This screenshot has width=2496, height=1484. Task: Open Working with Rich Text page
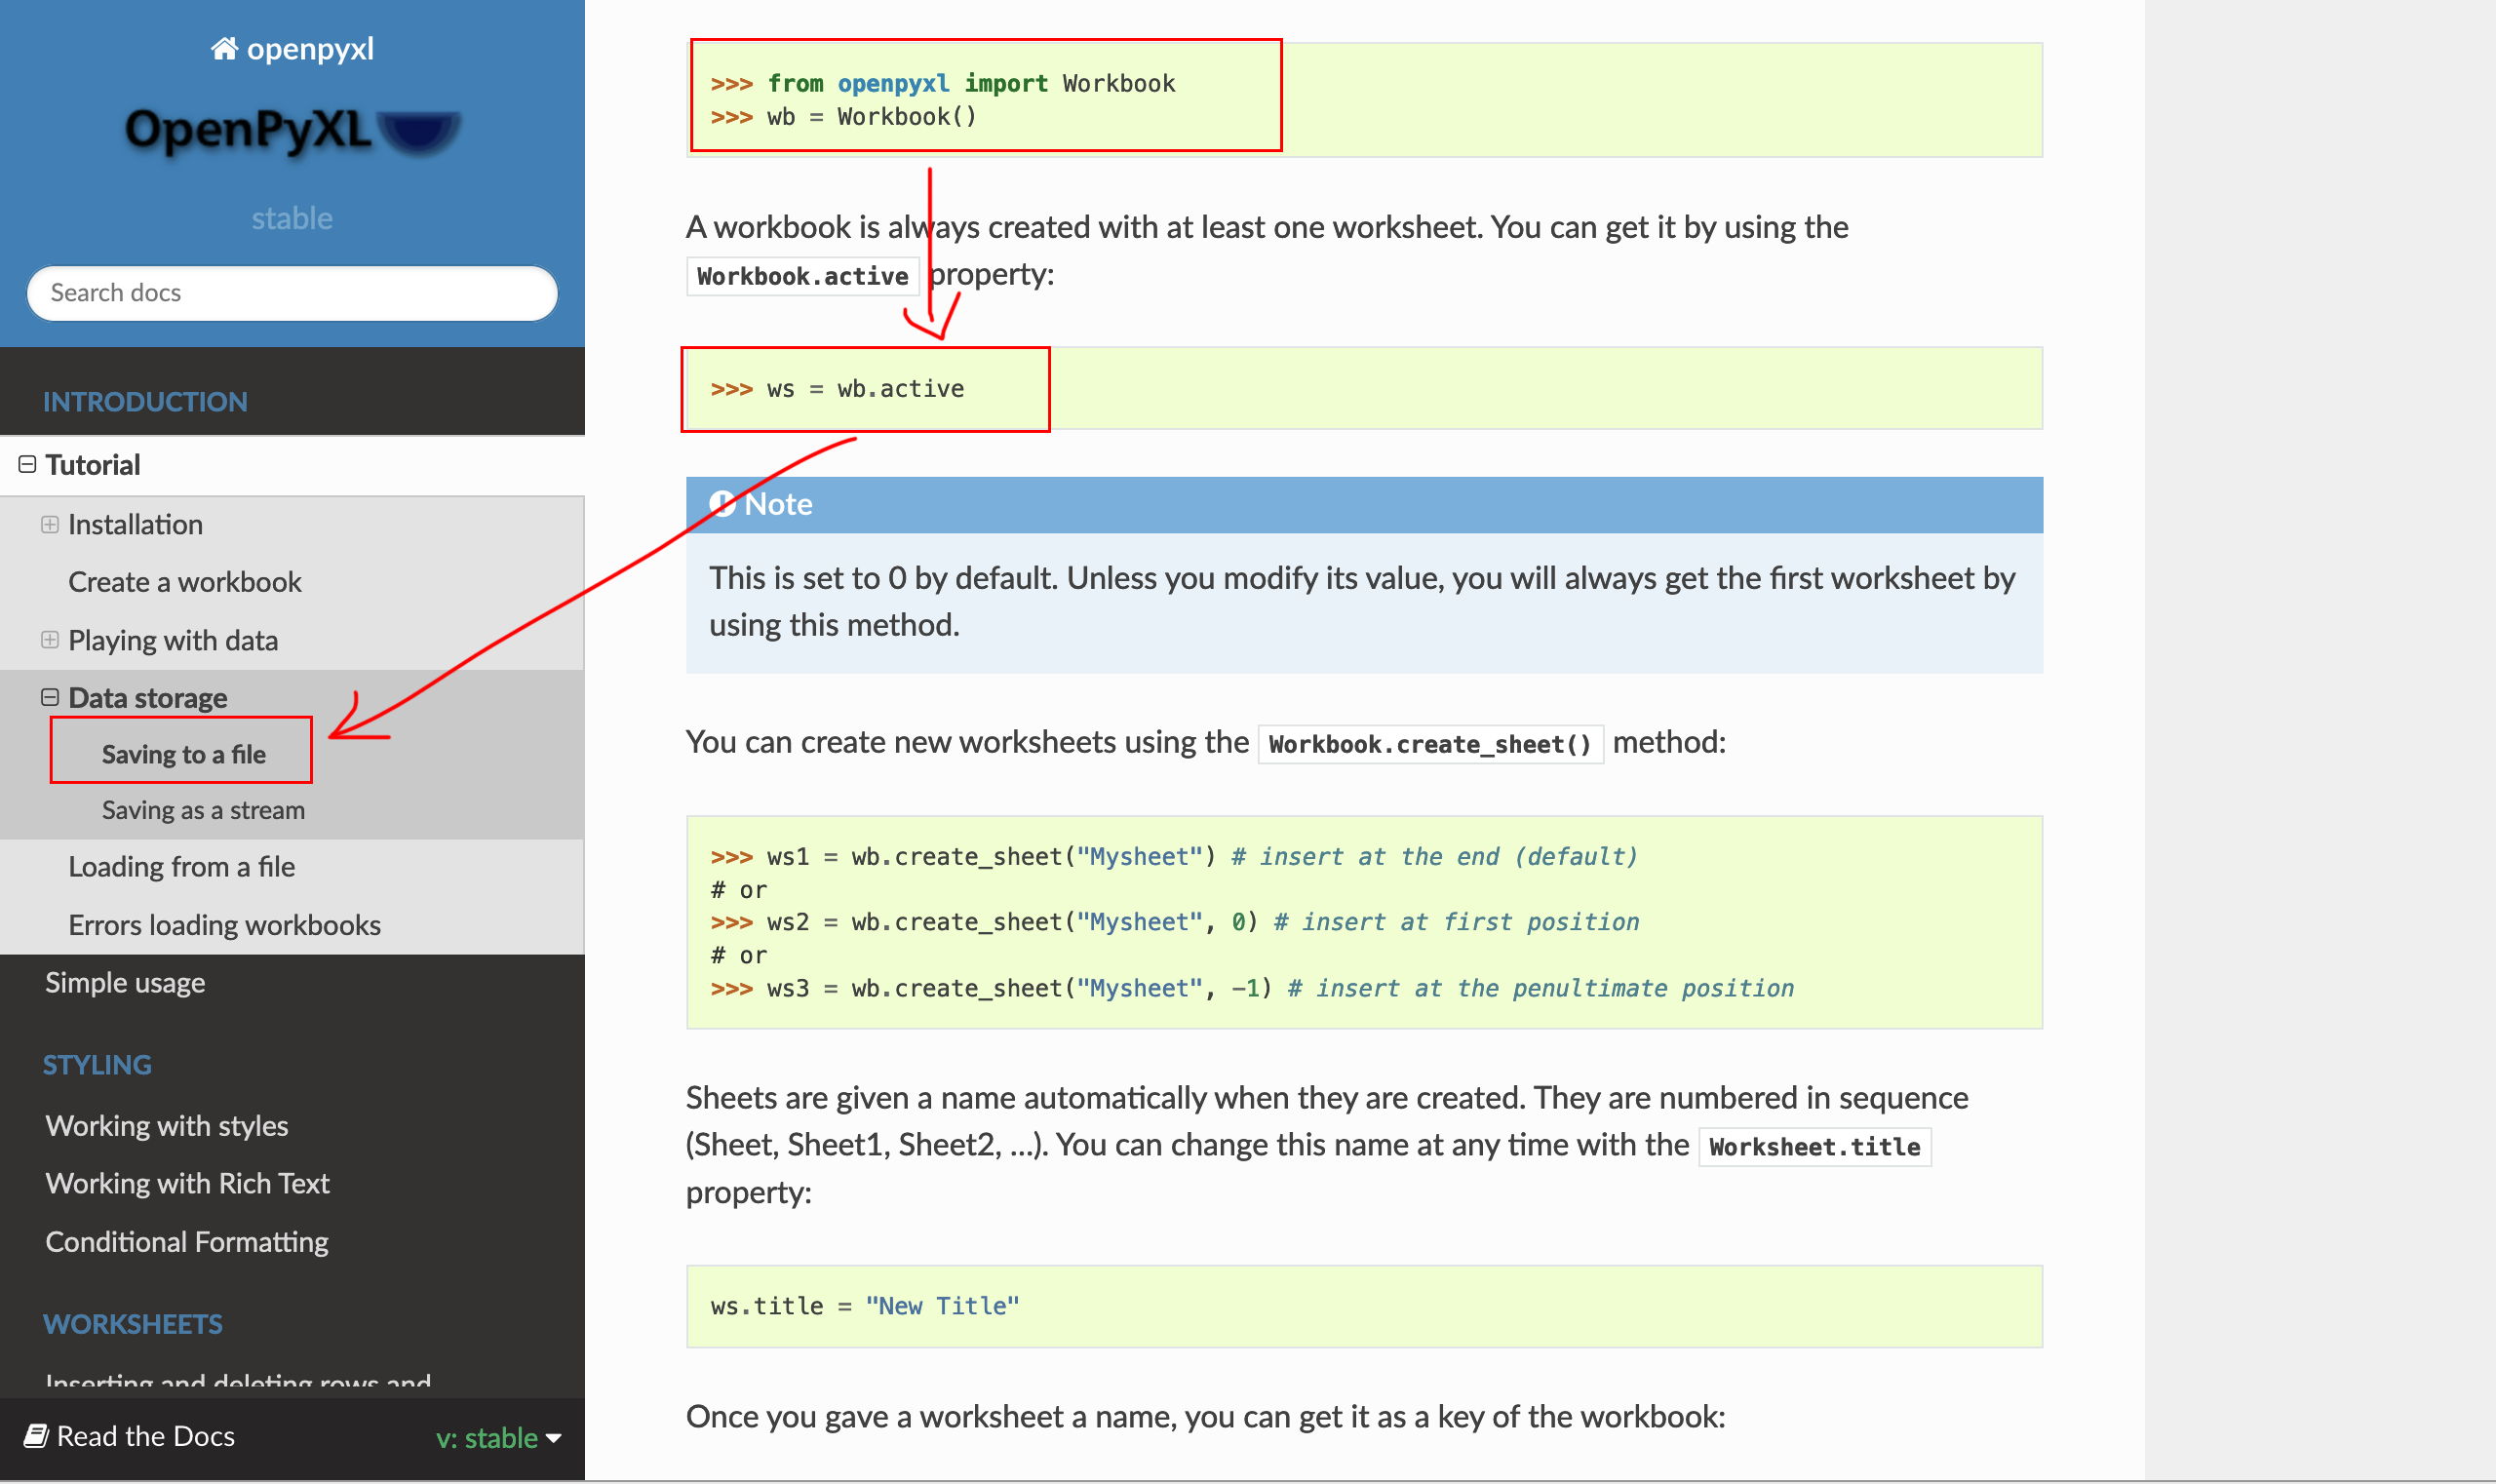pyautogui.click(x=187, y=1184)
